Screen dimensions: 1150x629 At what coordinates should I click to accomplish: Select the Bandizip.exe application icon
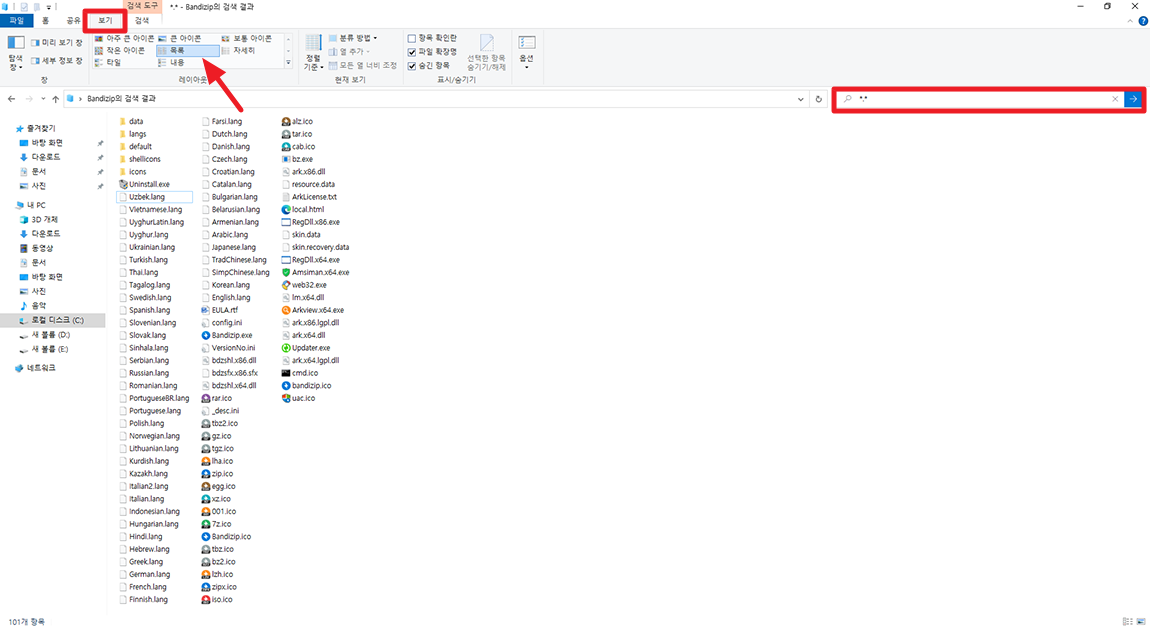(x=205, y=335)
